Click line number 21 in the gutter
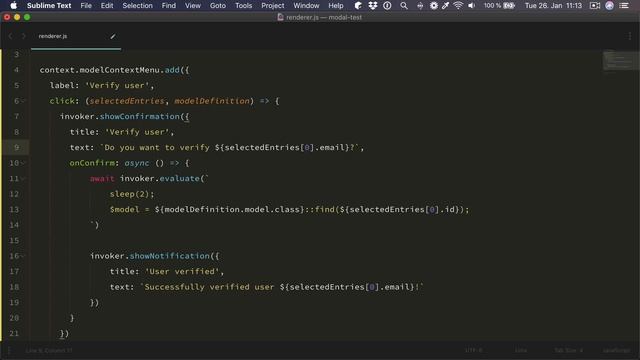The height and width of the screenshot is (360, 640). pyautogui.click(x=14, y=333)
